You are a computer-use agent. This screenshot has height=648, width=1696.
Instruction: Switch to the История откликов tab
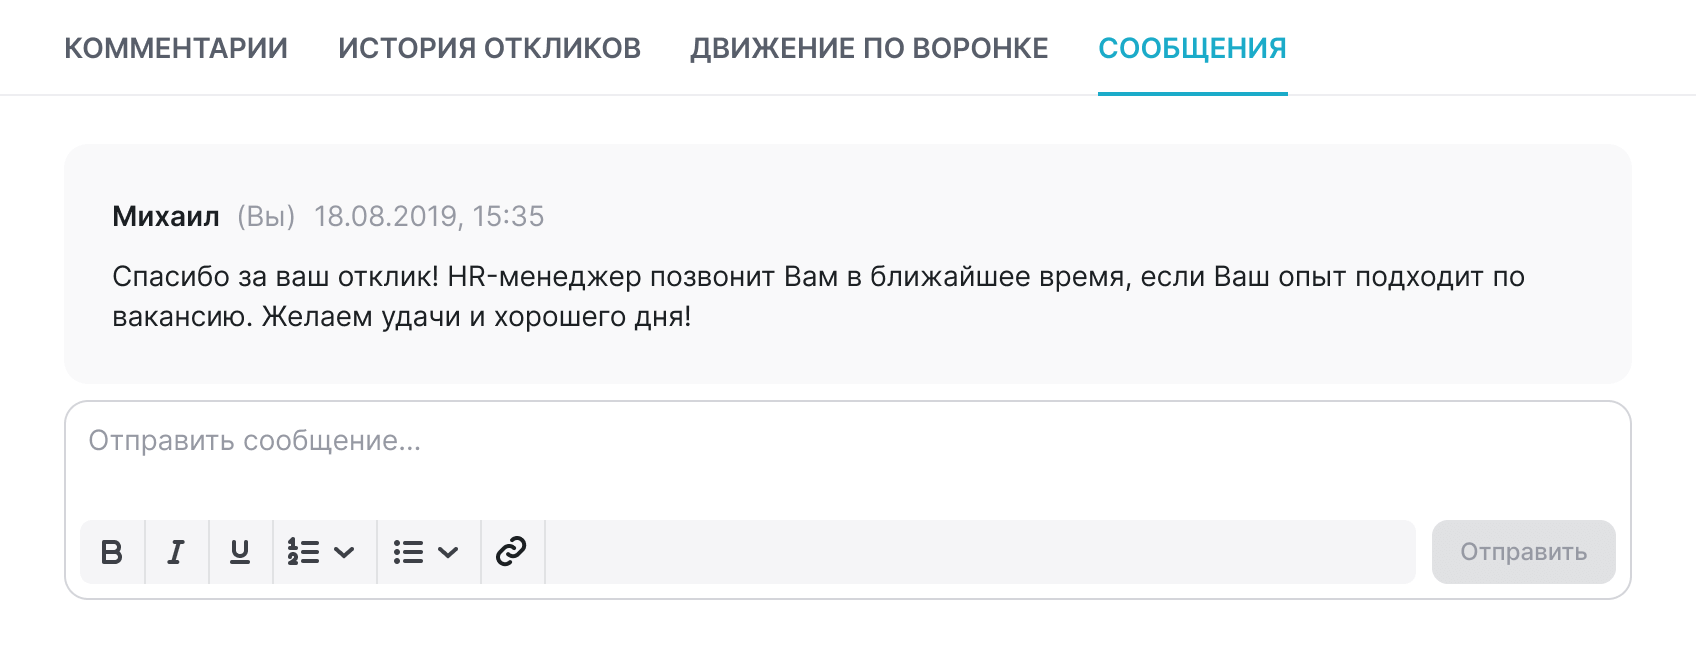(x=489, y=48)
